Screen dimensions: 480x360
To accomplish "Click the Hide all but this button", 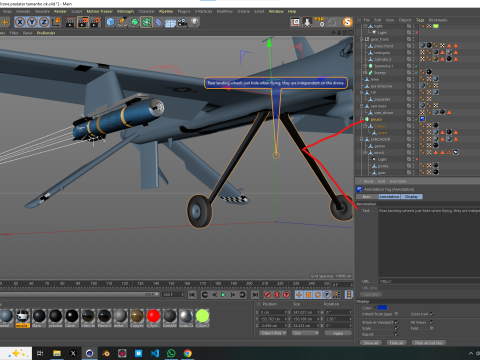I will pyautogui.click(x=429, y=343).
